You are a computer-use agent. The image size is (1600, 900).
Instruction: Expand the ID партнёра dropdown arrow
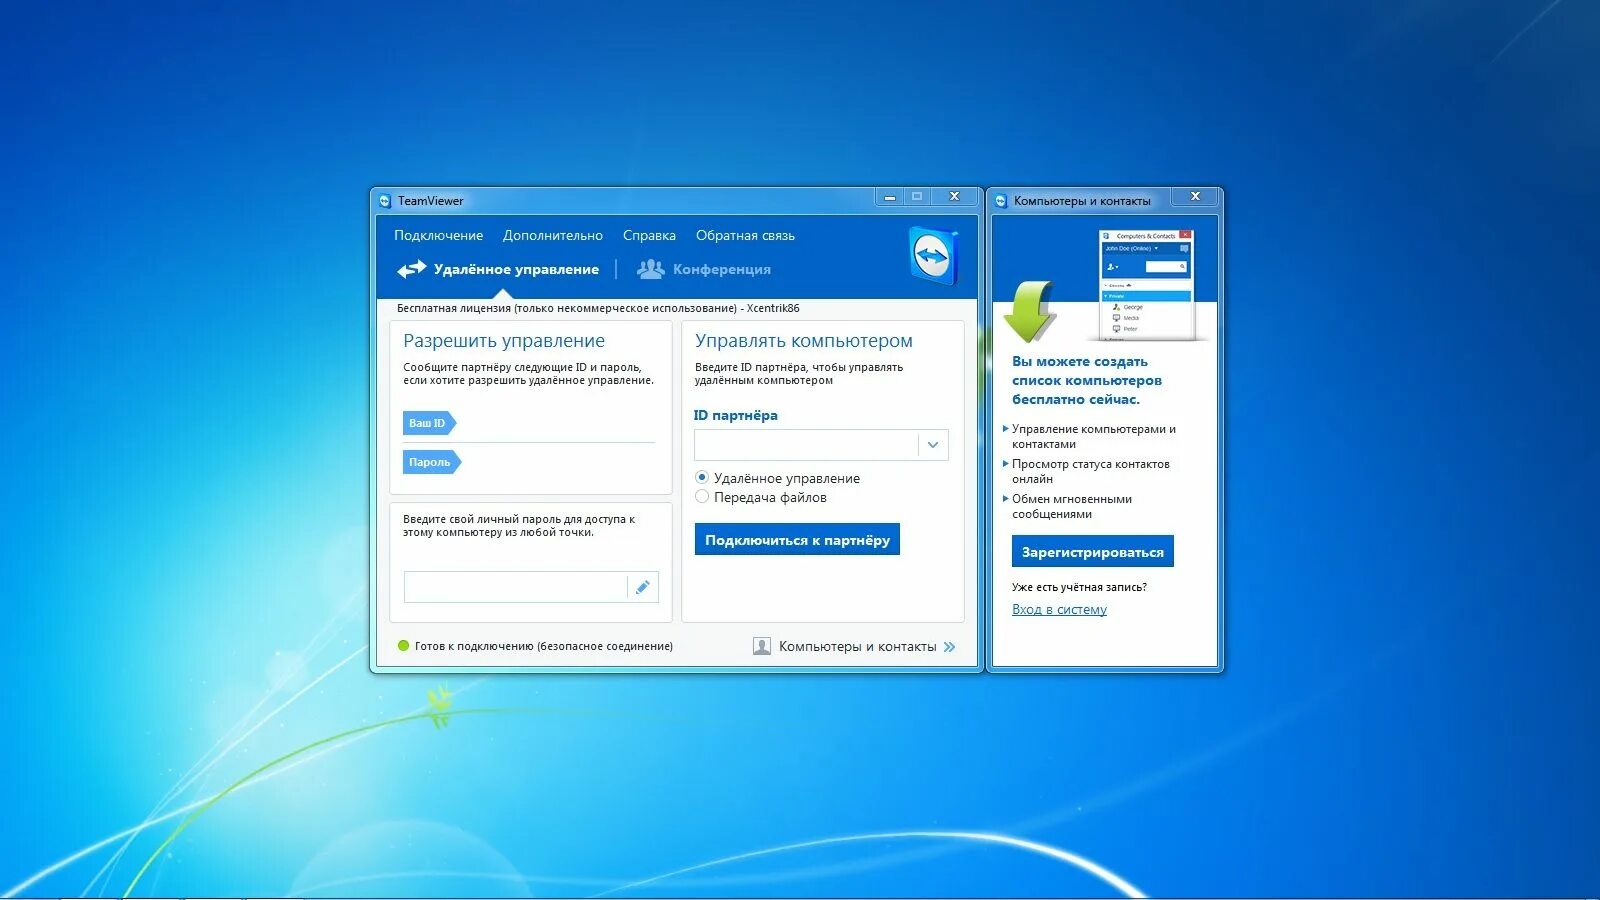tap(933, 445)
